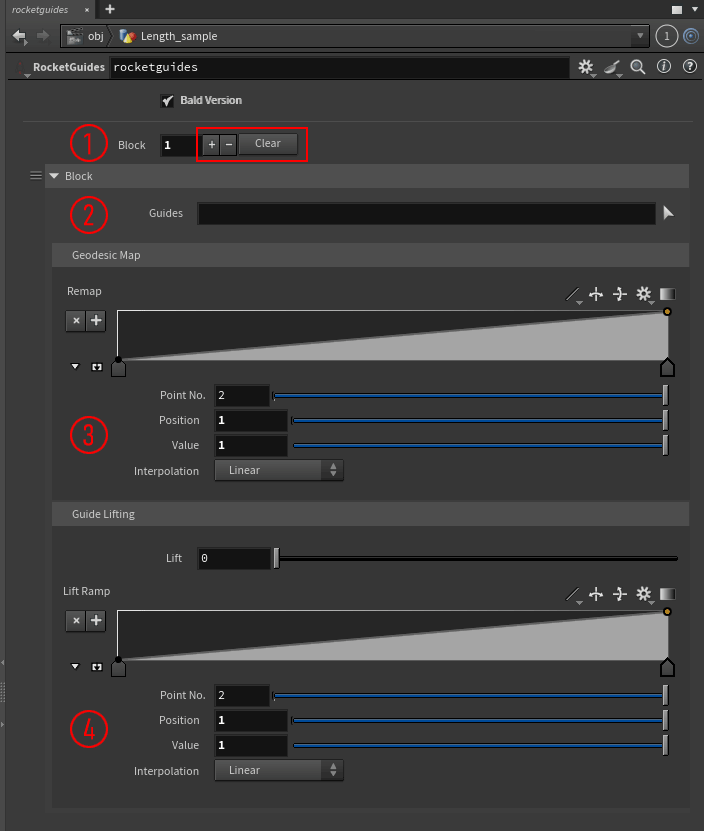The width and height of the screenshot is (704, 831).
Task: Click the Guides input field
Action: (x=427, y=213)
